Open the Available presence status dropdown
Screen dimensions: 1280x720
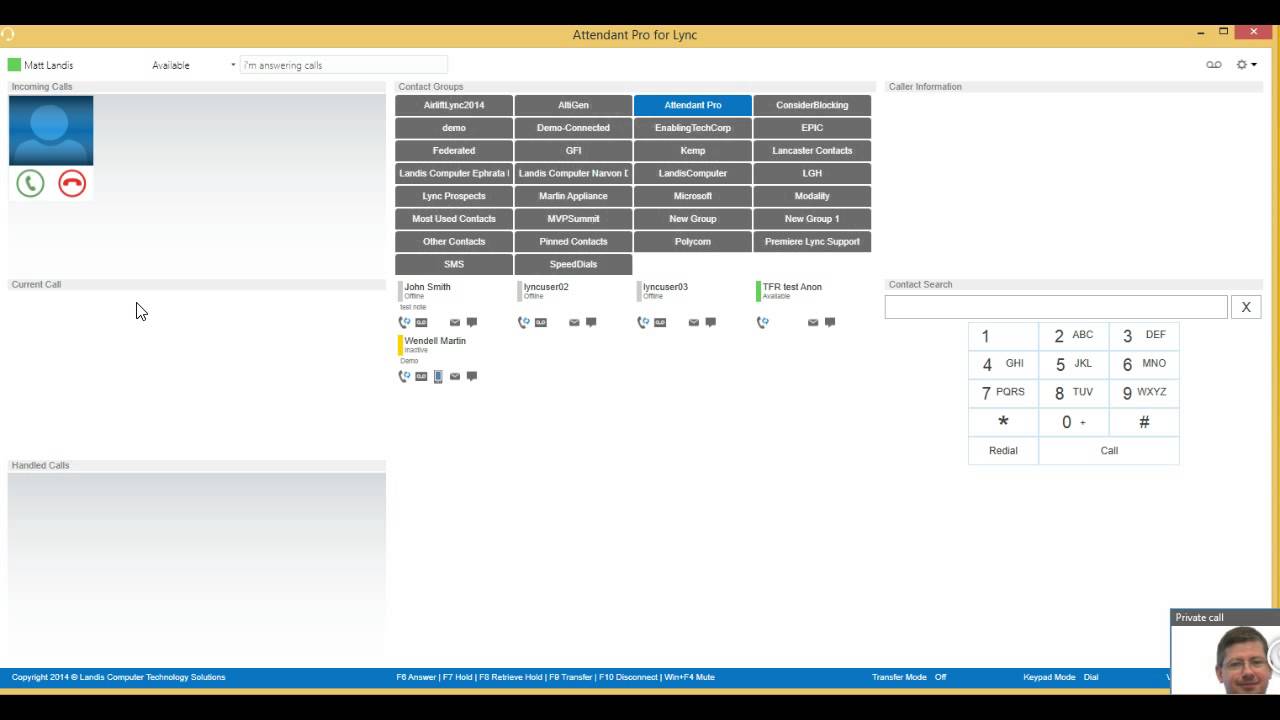click(193, 65)
